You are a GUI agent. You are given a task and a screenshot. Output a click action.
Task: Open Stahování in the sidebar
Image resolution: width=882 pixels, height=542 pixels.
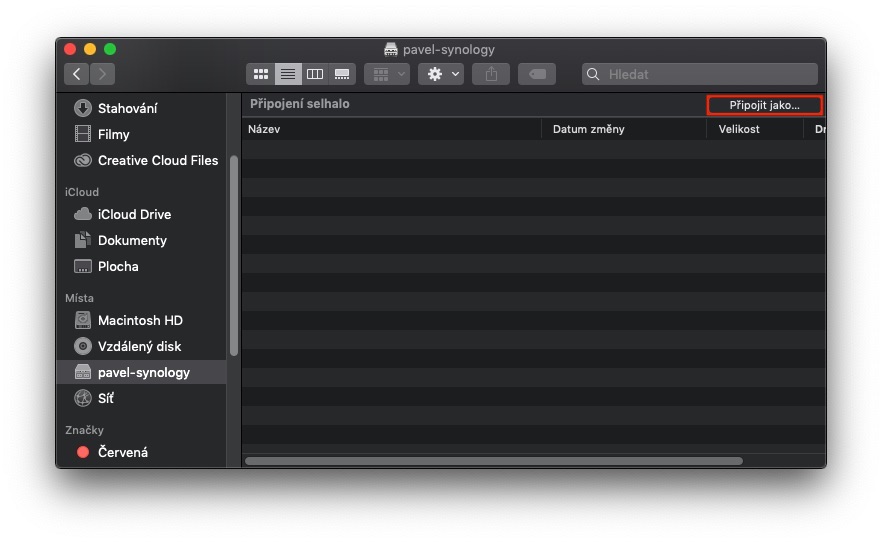[127, 108]
